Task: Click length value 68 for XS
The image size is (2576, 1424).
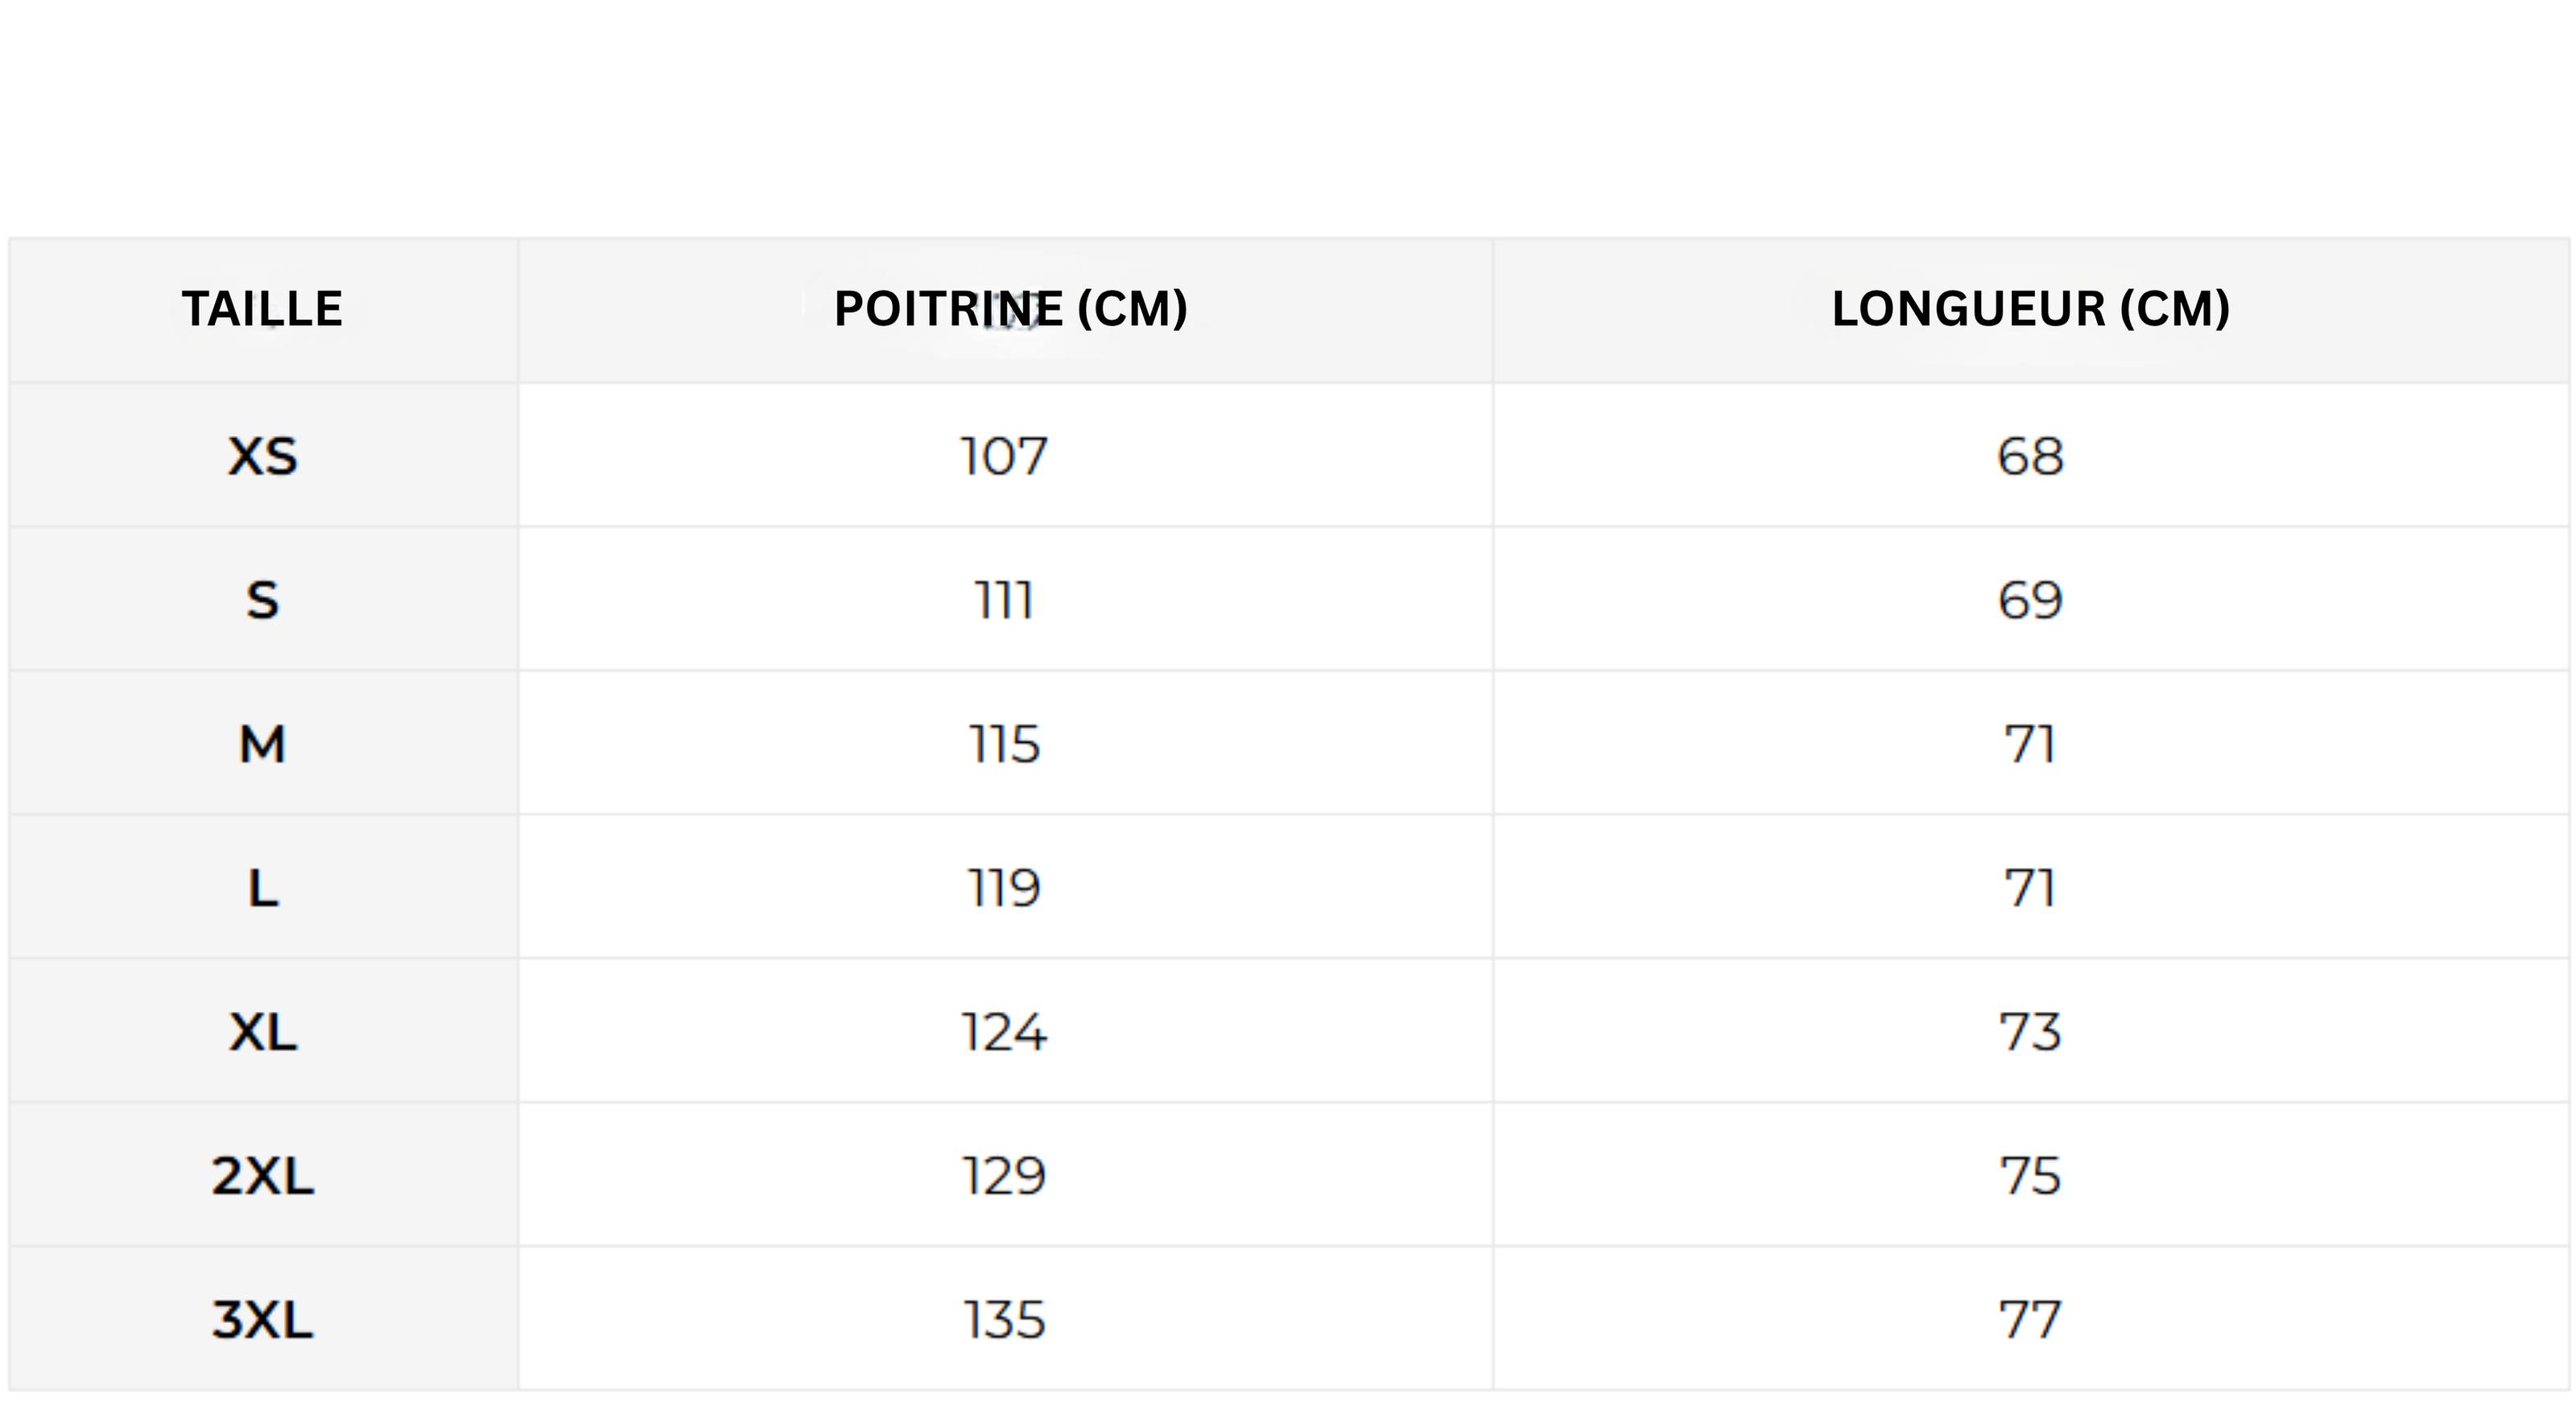Action: pos(2030,457)
